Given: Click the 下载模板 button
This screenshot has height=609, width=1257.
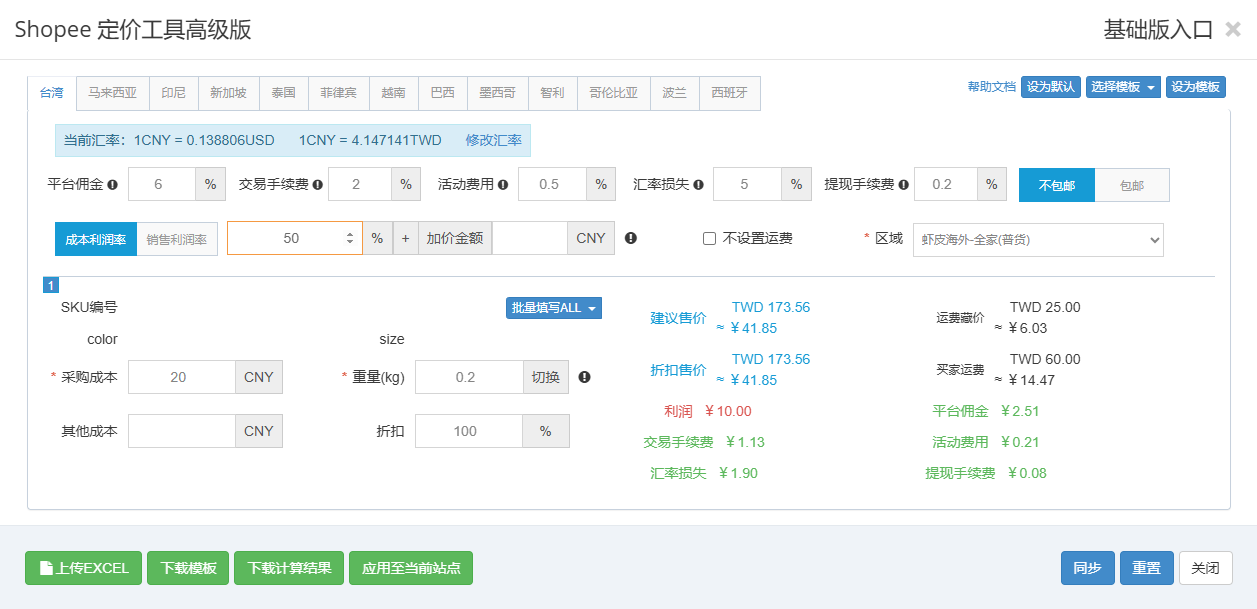Looking at the screenshot, I should [188, 568].
